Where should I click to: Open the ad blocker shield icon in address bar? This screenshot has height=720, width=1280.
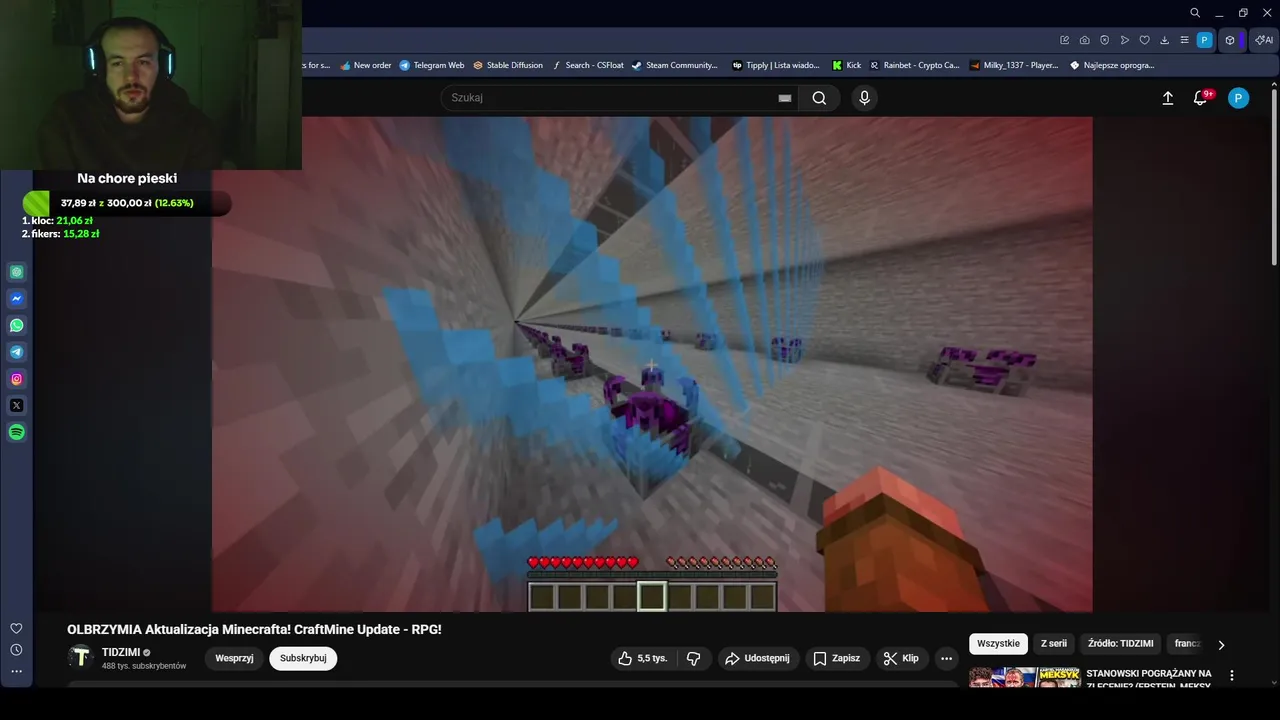1104,40
